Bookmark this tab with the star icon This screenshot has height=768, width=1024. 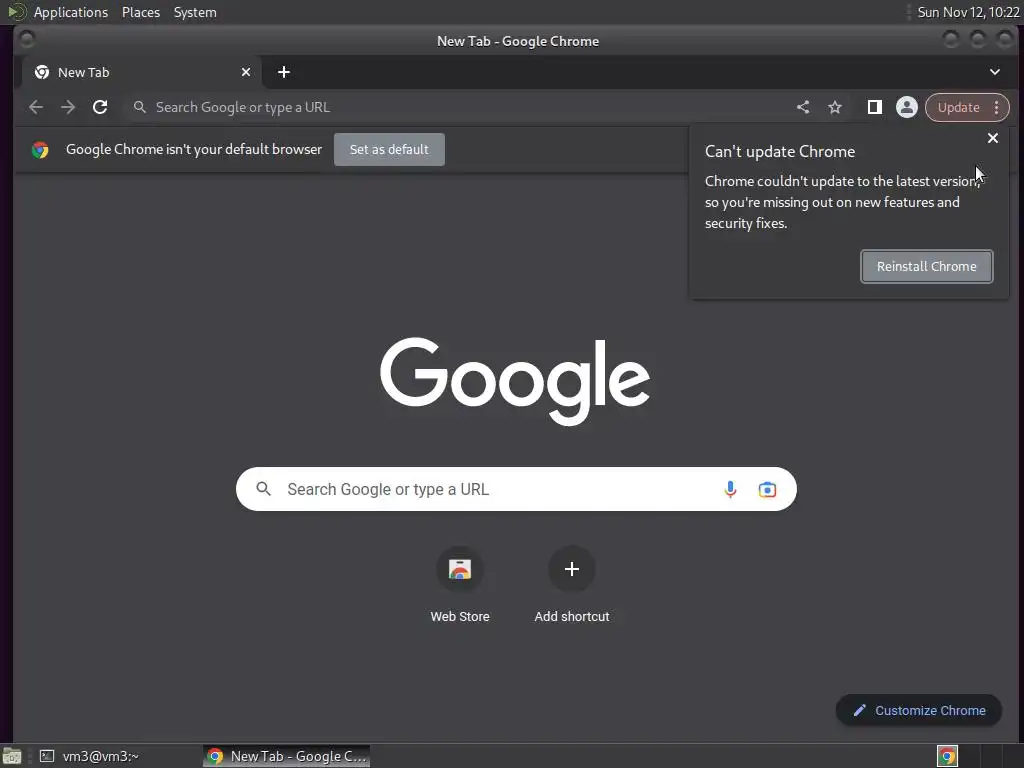coord(835,107)
